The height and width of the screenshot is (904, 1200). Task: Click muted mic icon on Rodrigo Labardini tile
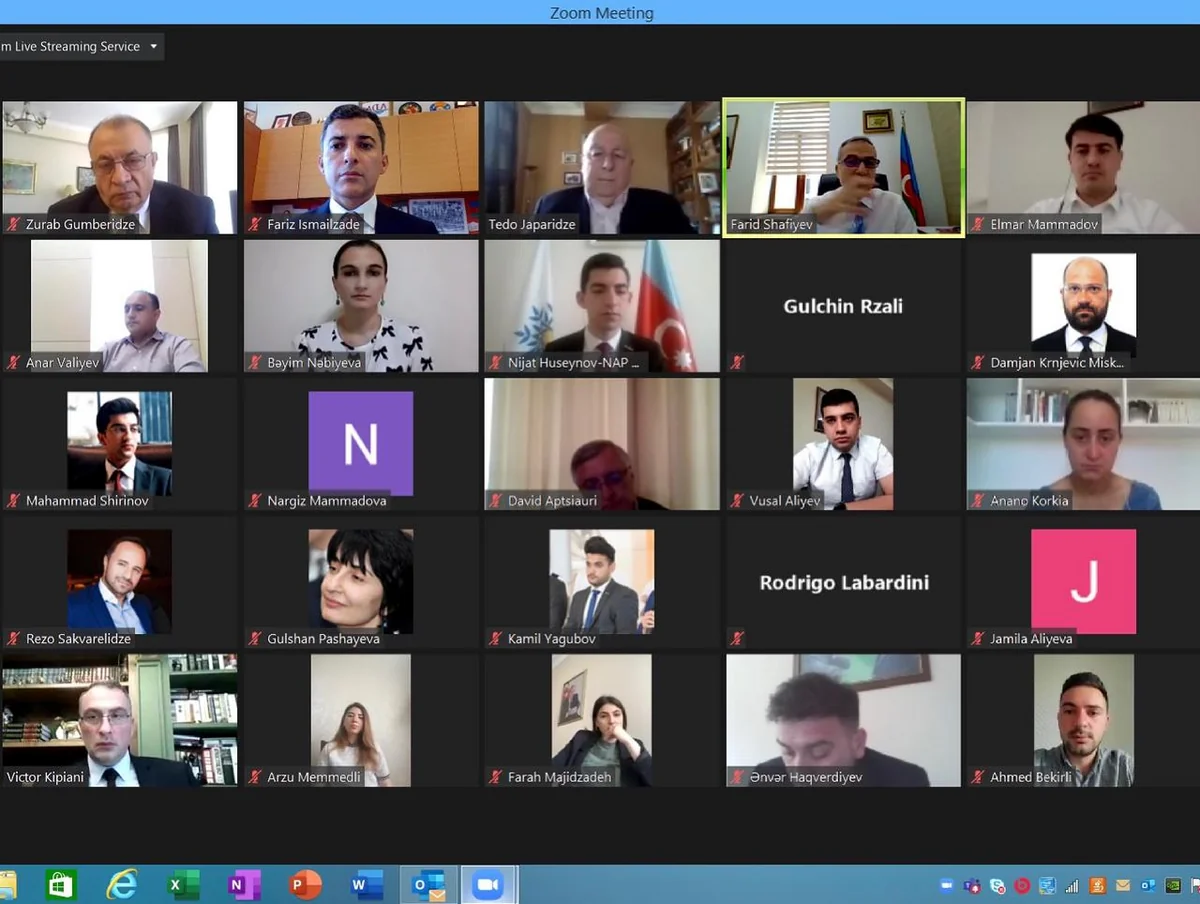click(738, 638)
